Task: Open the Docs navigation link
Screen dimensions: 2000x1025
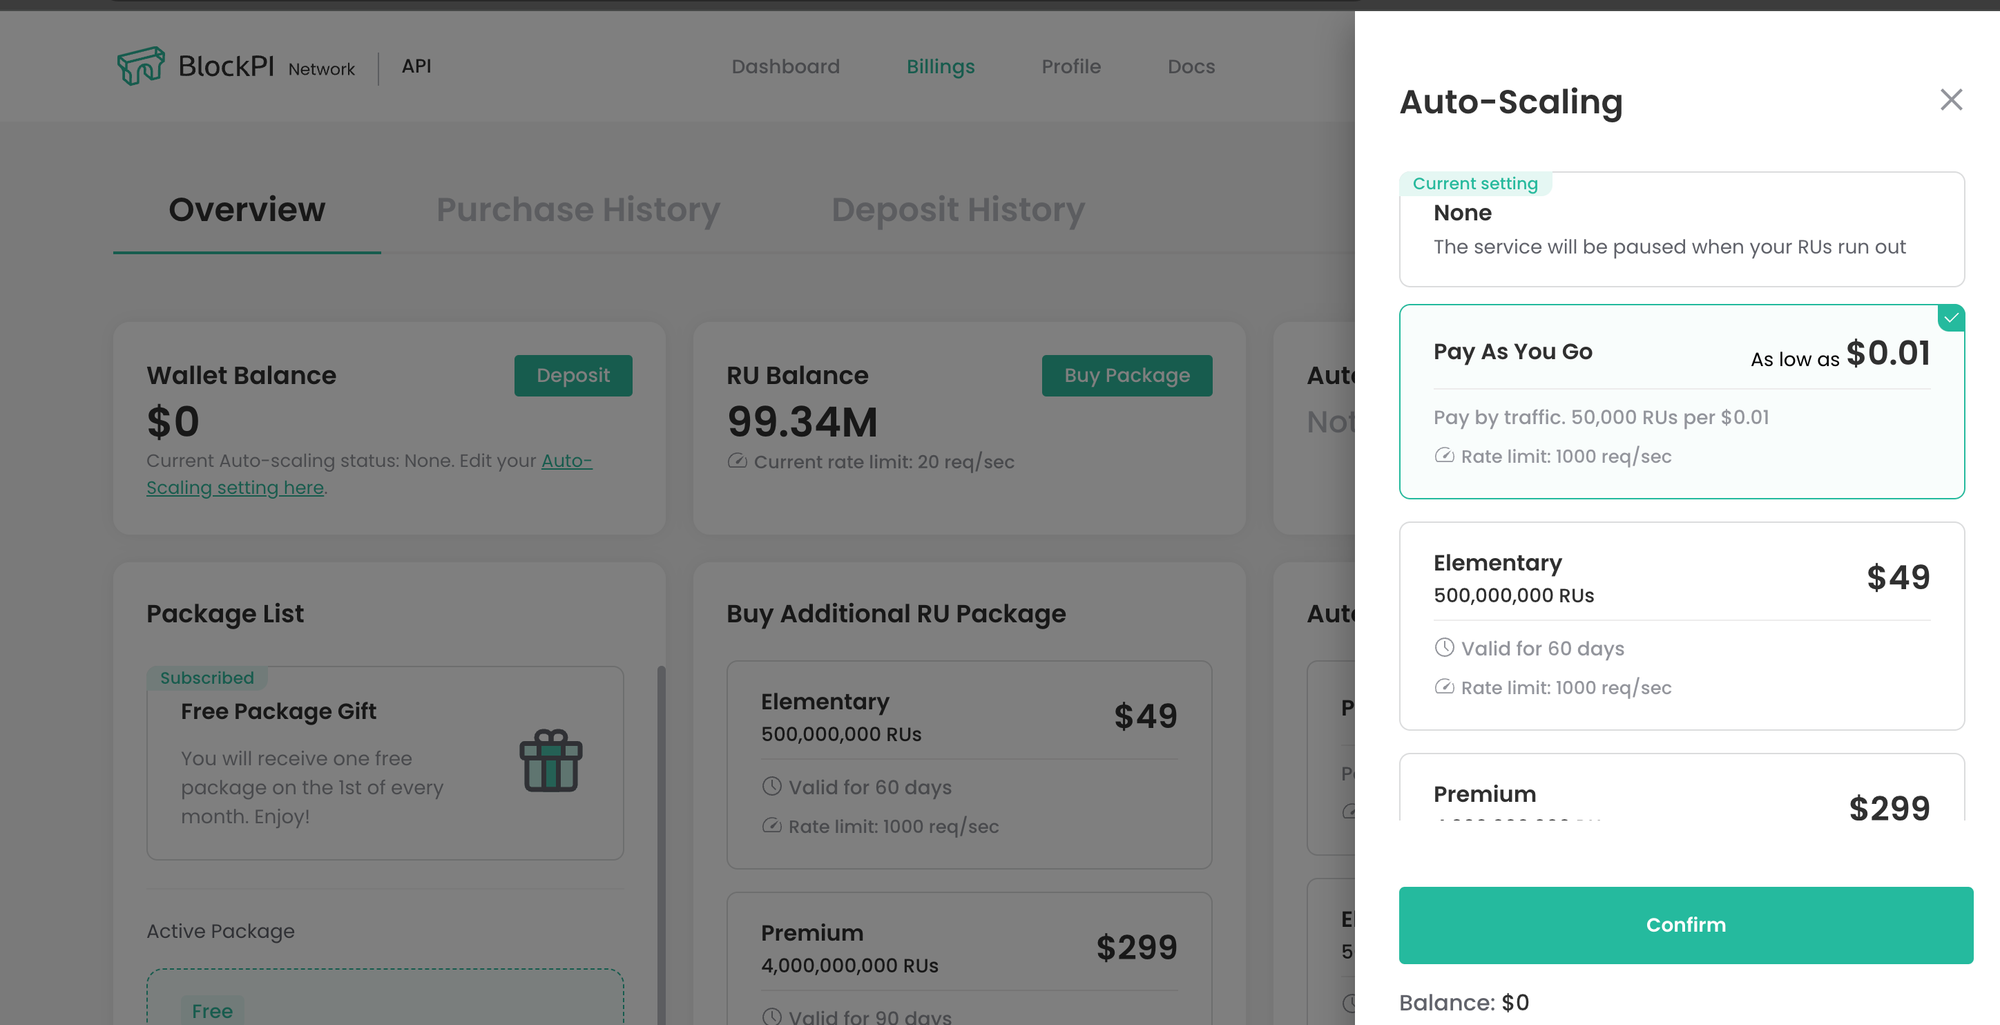Action: point(1191,67)
